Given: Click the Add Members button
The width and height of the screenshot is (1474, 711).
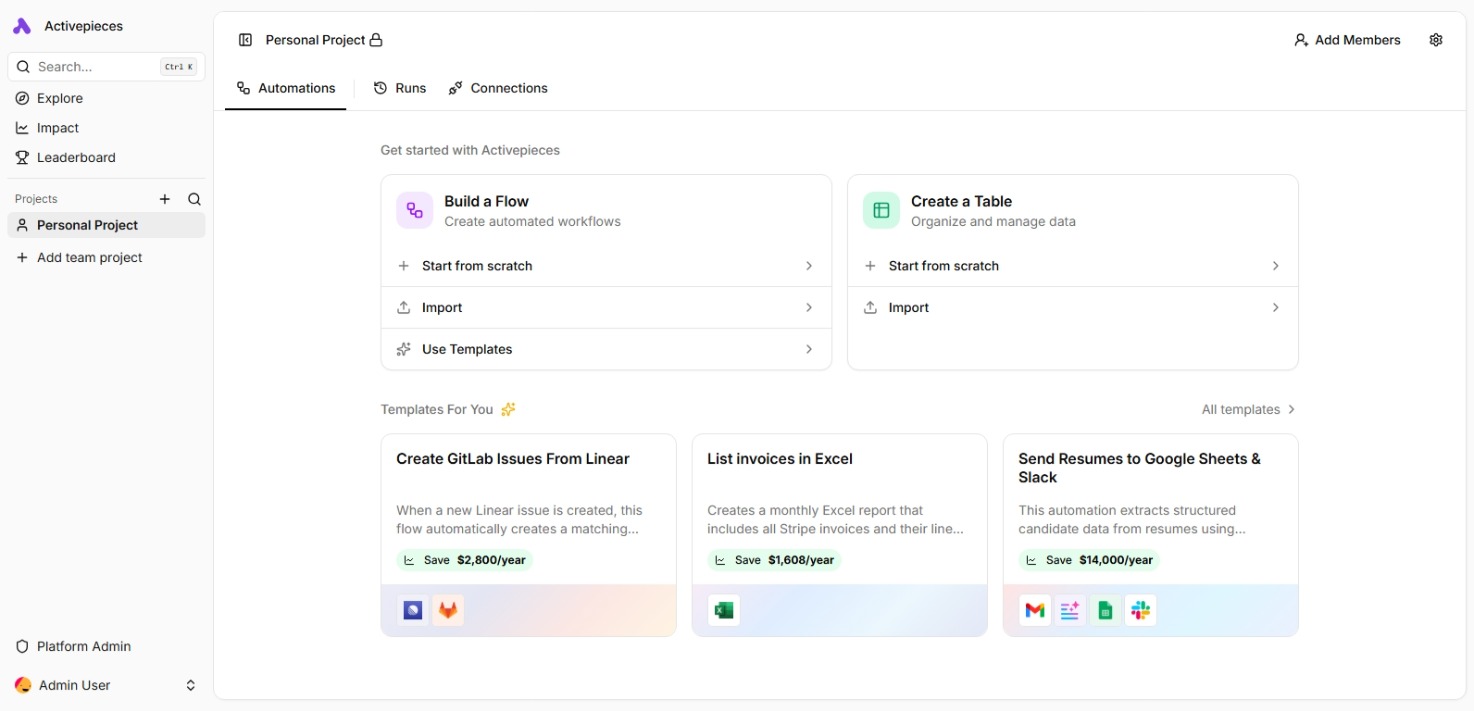Looking at the screenshot, I should point(1347,40).
